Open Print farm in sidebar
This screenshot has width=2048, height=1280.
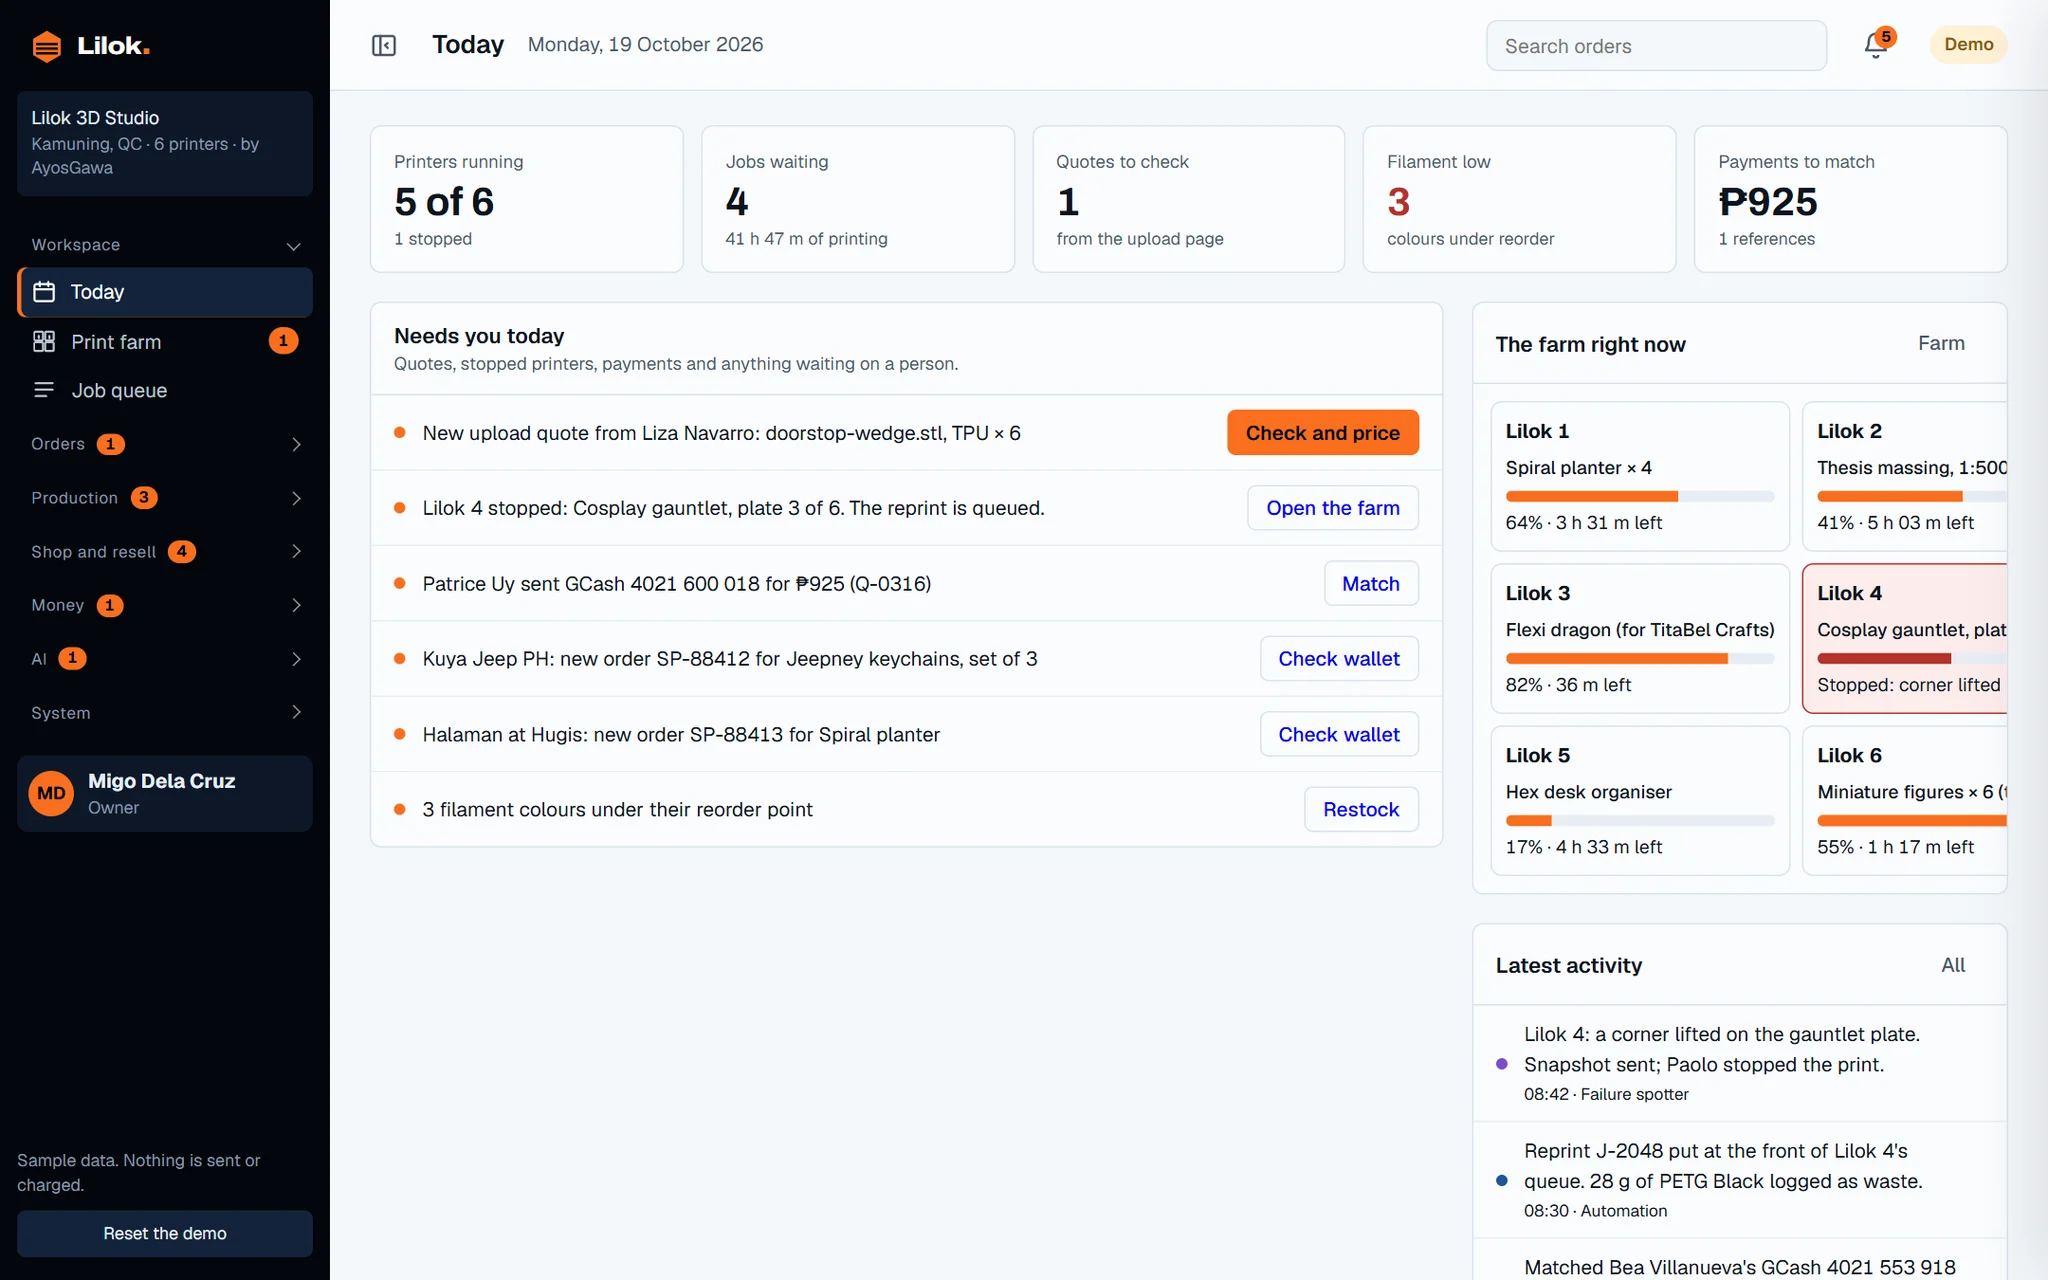coord(165,342)
